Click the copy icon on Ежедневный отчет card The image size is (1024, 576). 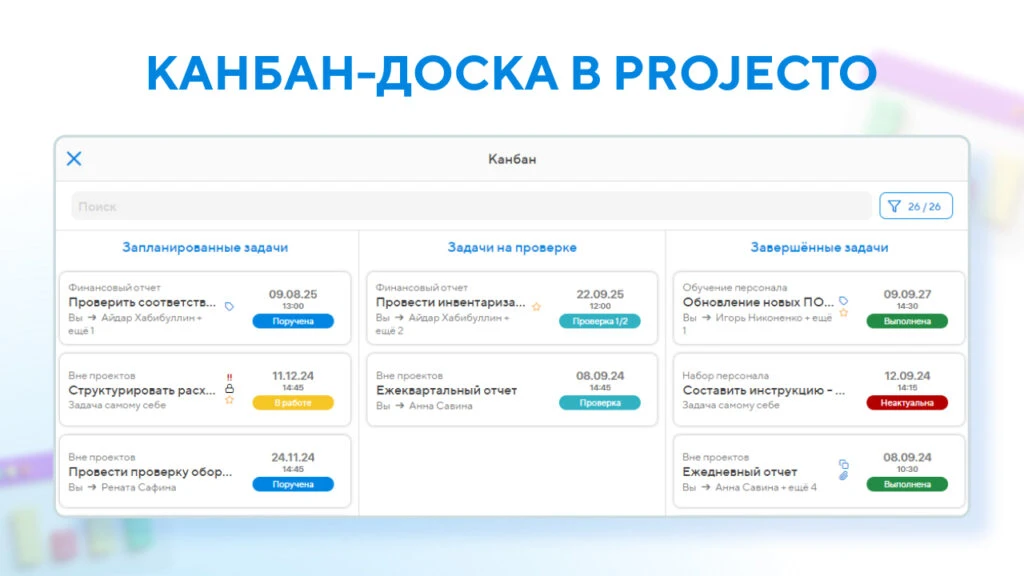click(x=844, y=464)
